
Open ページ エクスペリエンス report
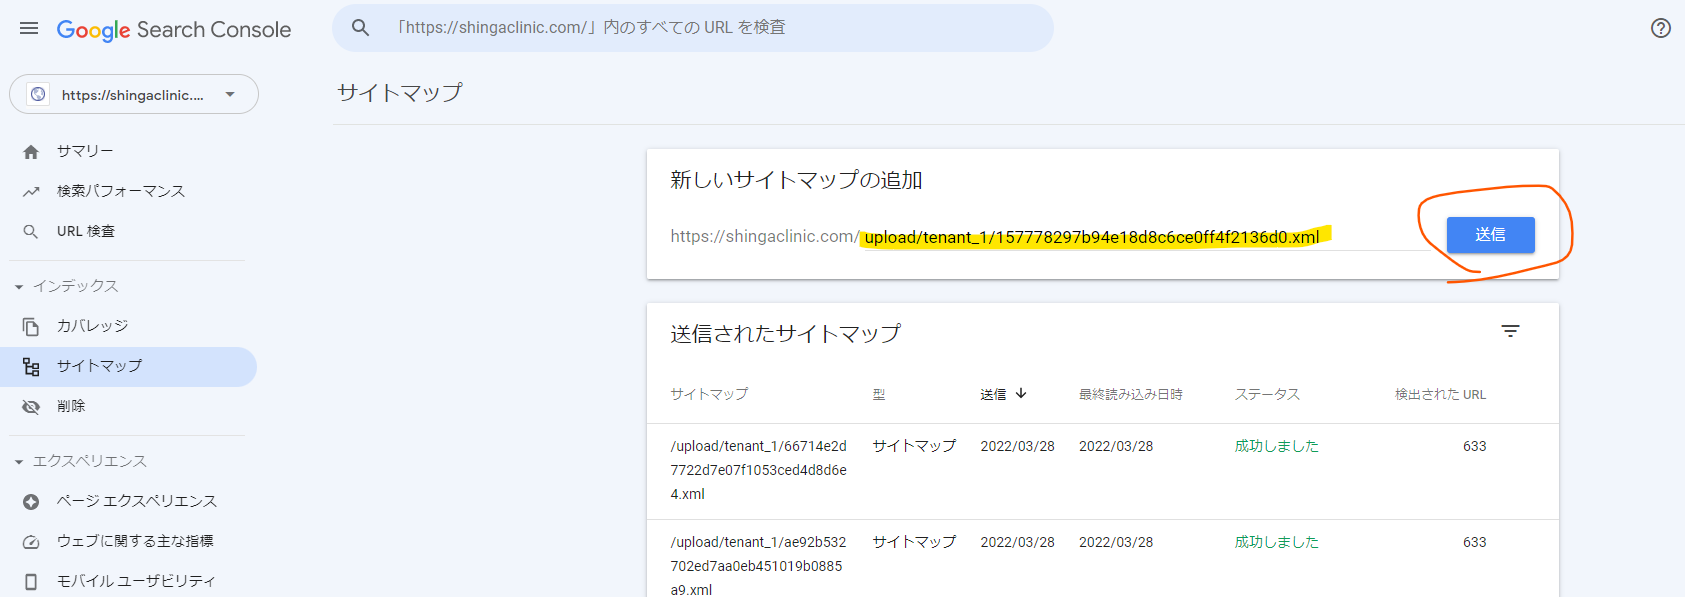pos(137,502)
